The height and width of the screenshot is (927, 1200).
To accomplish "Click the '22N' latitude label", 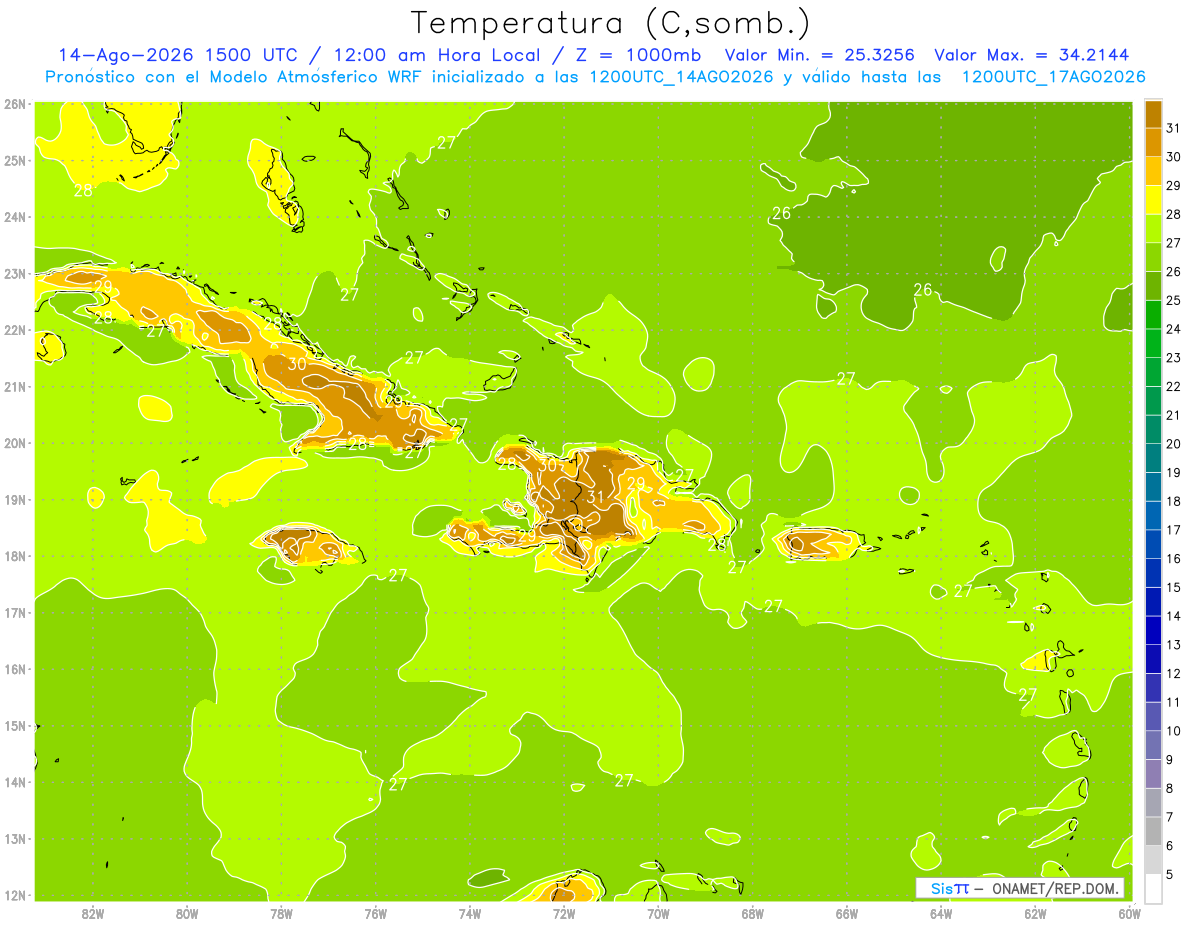I will pos(15,329).
